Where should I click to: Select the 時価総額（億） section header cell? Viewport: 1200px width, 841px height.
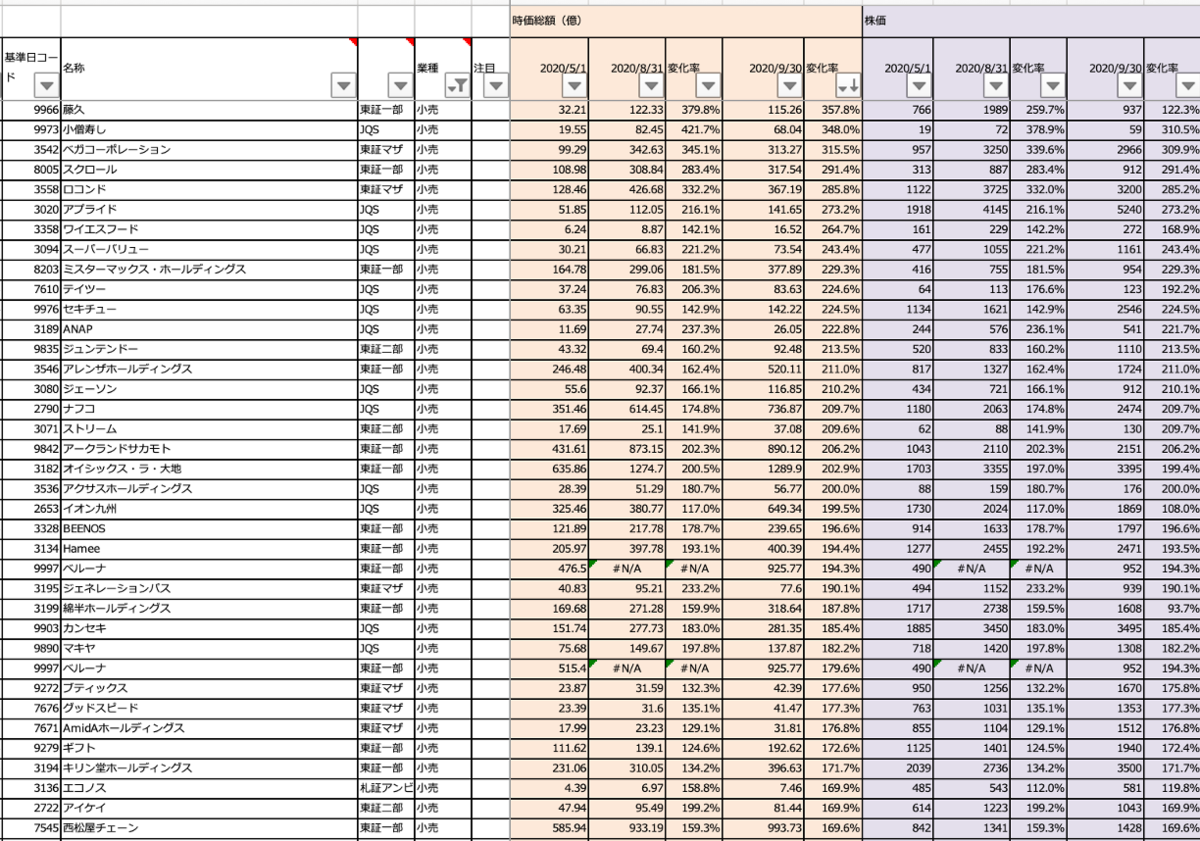coord(686,20)
